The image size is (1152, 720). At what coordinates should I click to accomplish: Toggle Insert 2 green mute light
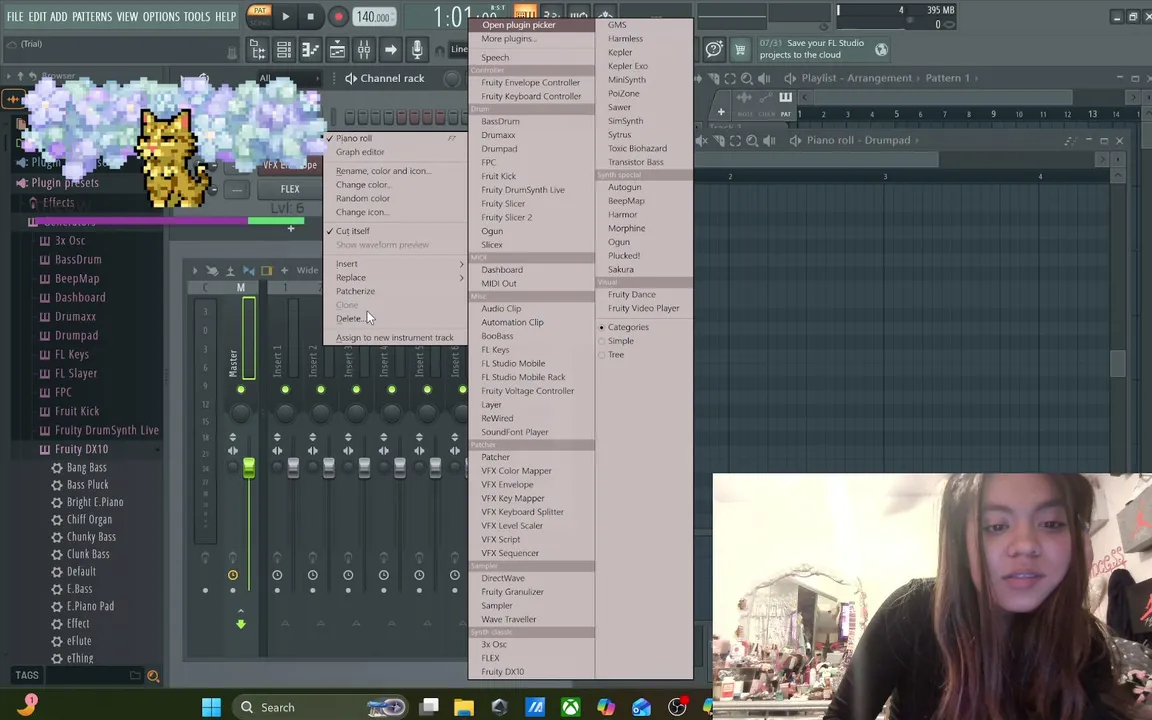320,389
